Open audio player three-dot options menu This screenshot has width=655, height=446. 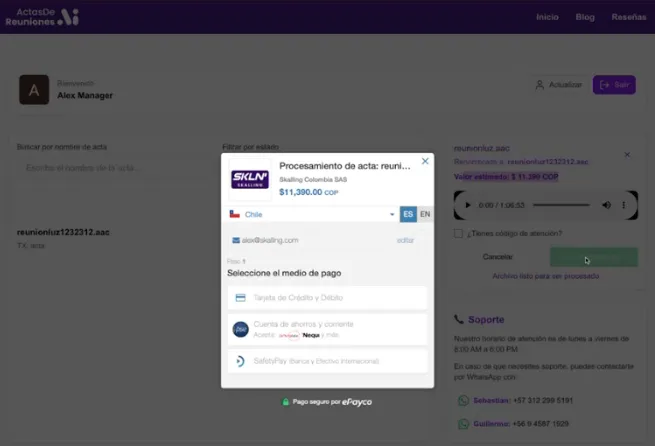tap(624, 205)
